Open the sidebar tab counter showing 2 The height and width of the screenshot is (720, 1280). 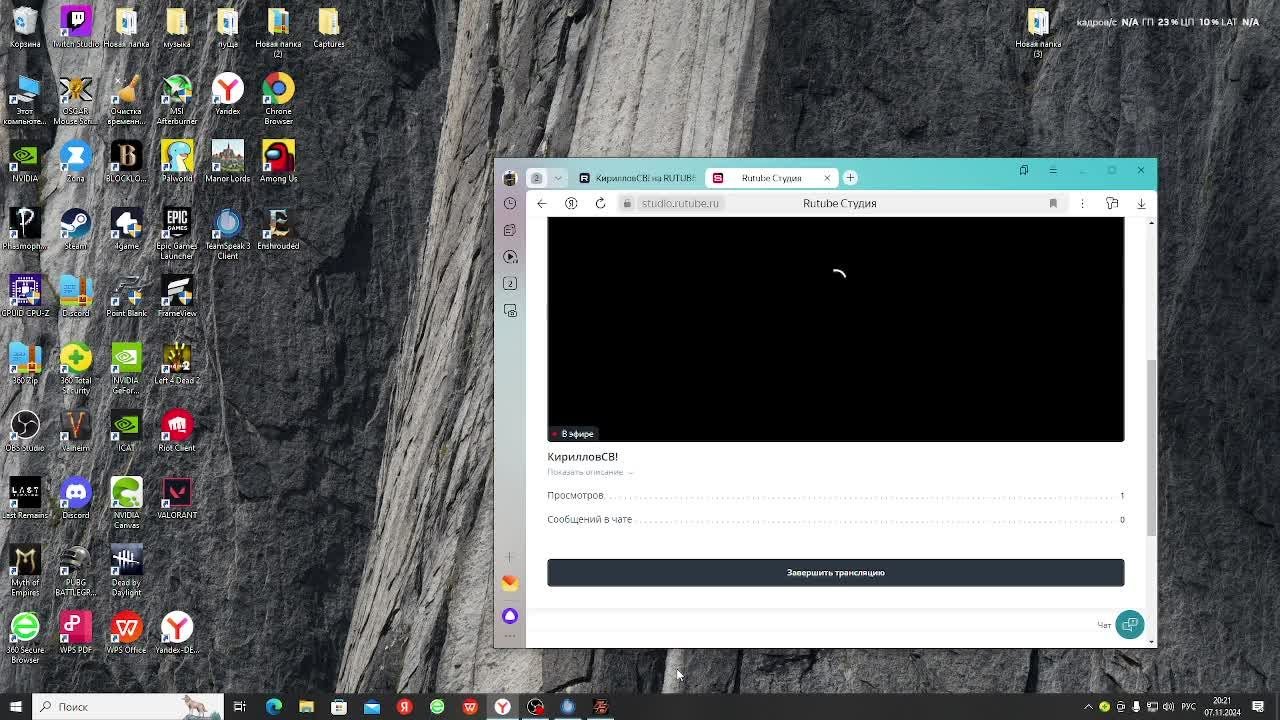[510, 284]
